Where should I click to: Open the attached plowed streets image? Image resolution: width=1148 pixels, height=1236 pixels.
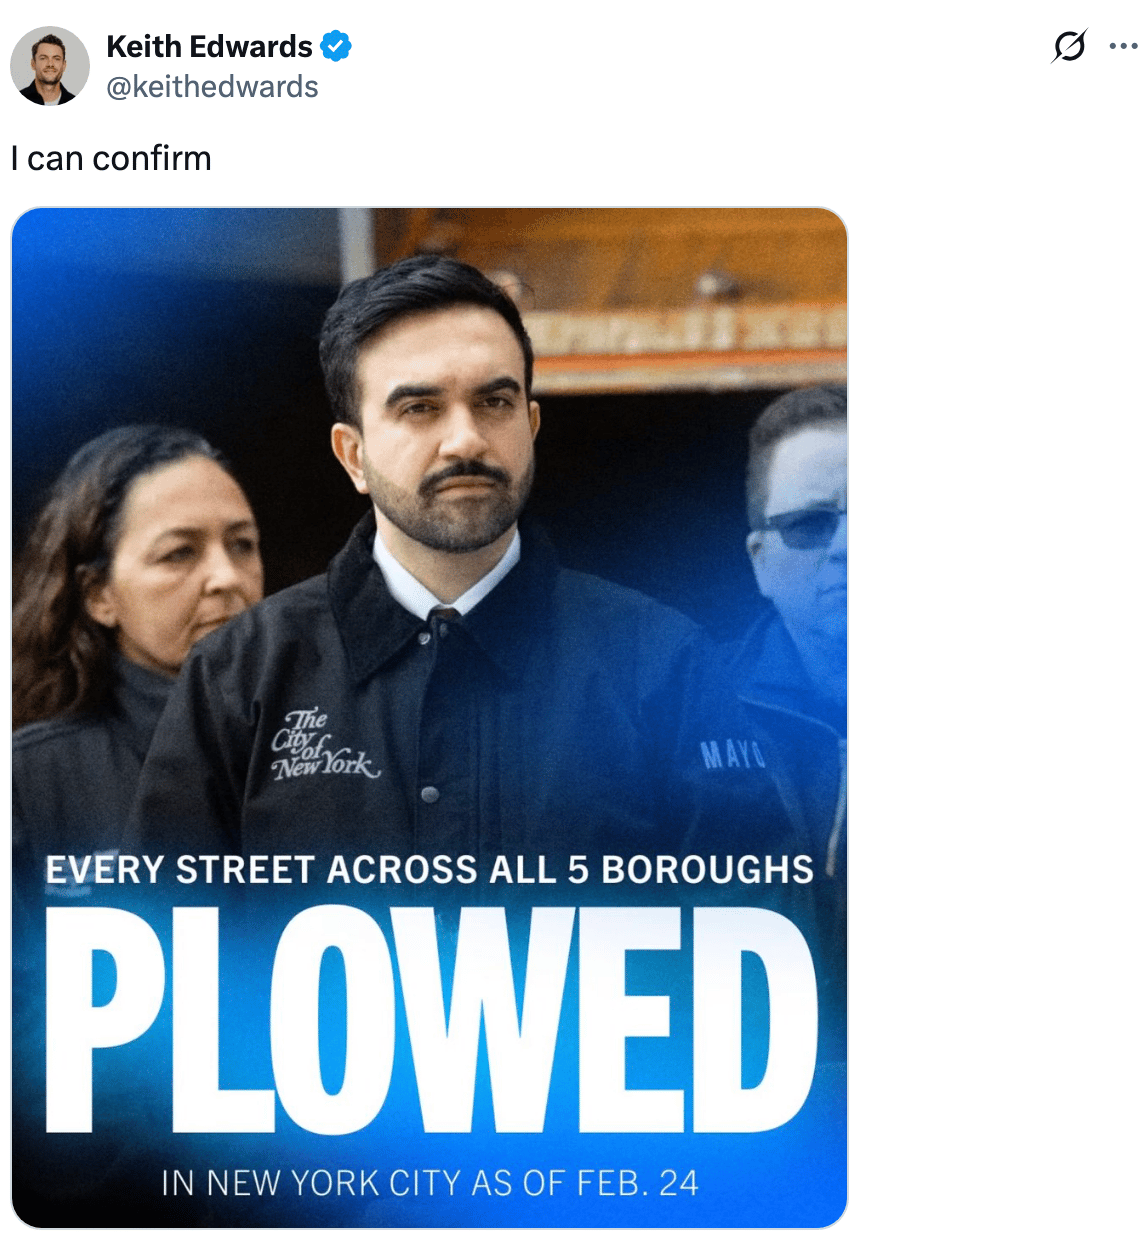[429, 717]
